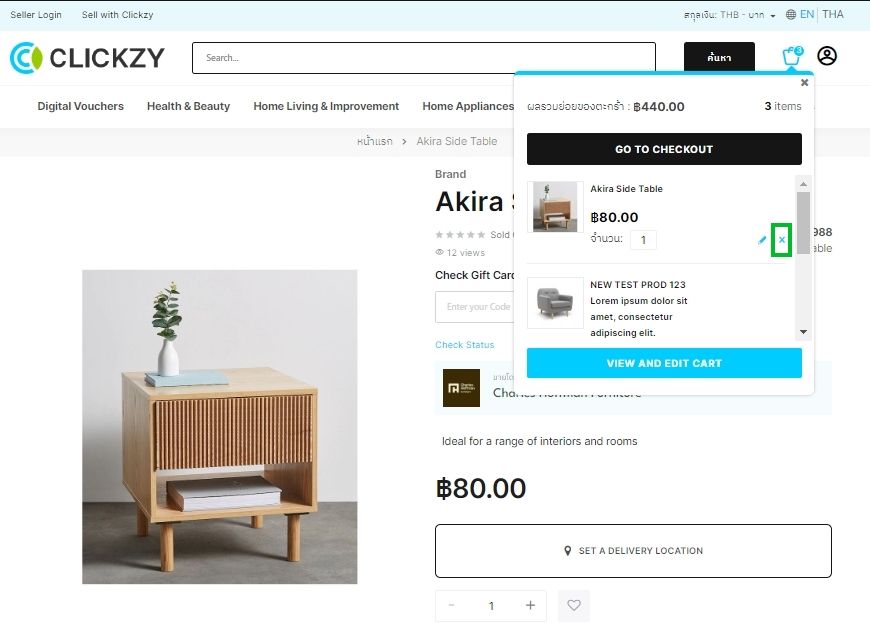Click the globe language icon
The width and height of the screenshot is (870, 623).
791,15
